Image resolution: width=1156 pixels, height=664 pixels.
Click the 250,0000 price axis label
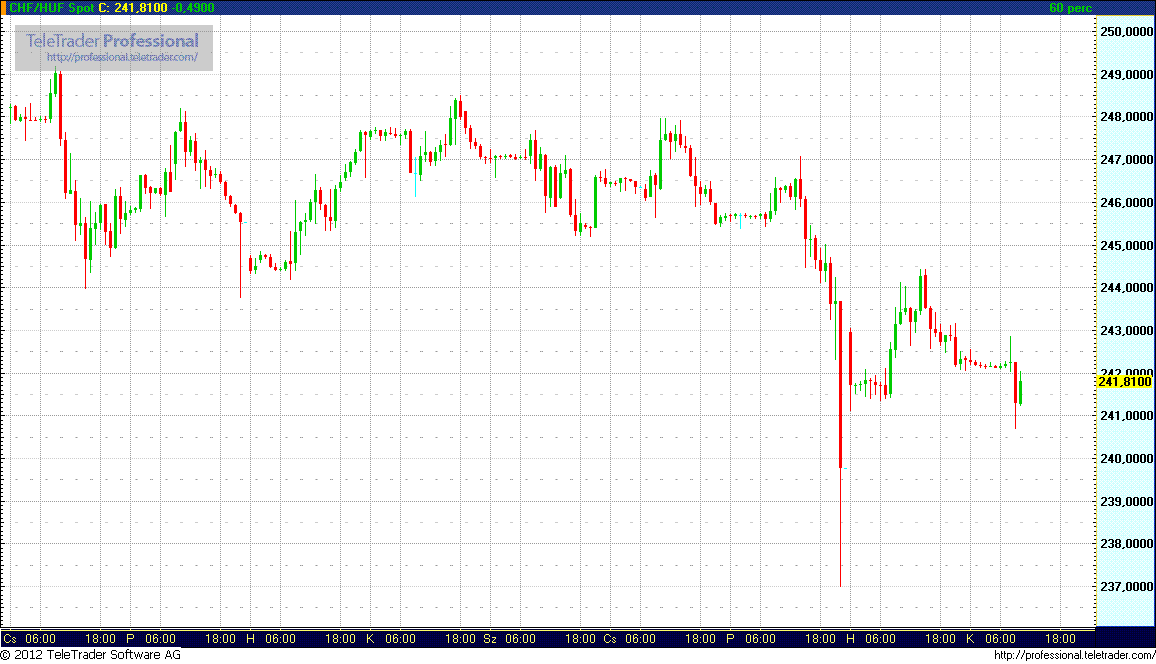[x=1127, y=32]
